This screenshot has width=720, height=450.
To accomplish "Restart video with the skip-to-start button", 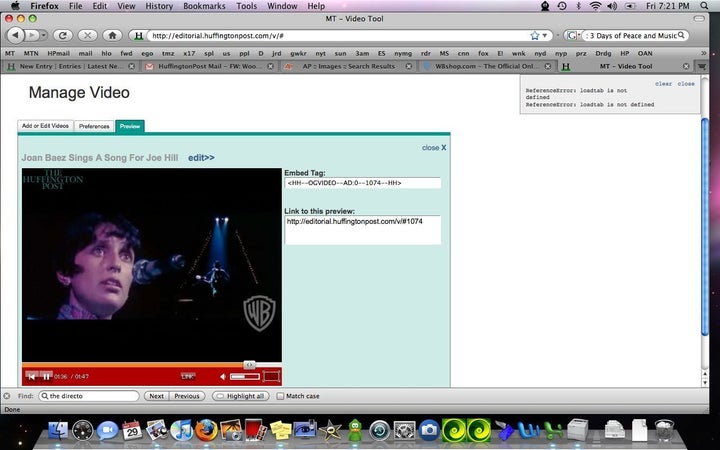I will [x=32, y=377].
